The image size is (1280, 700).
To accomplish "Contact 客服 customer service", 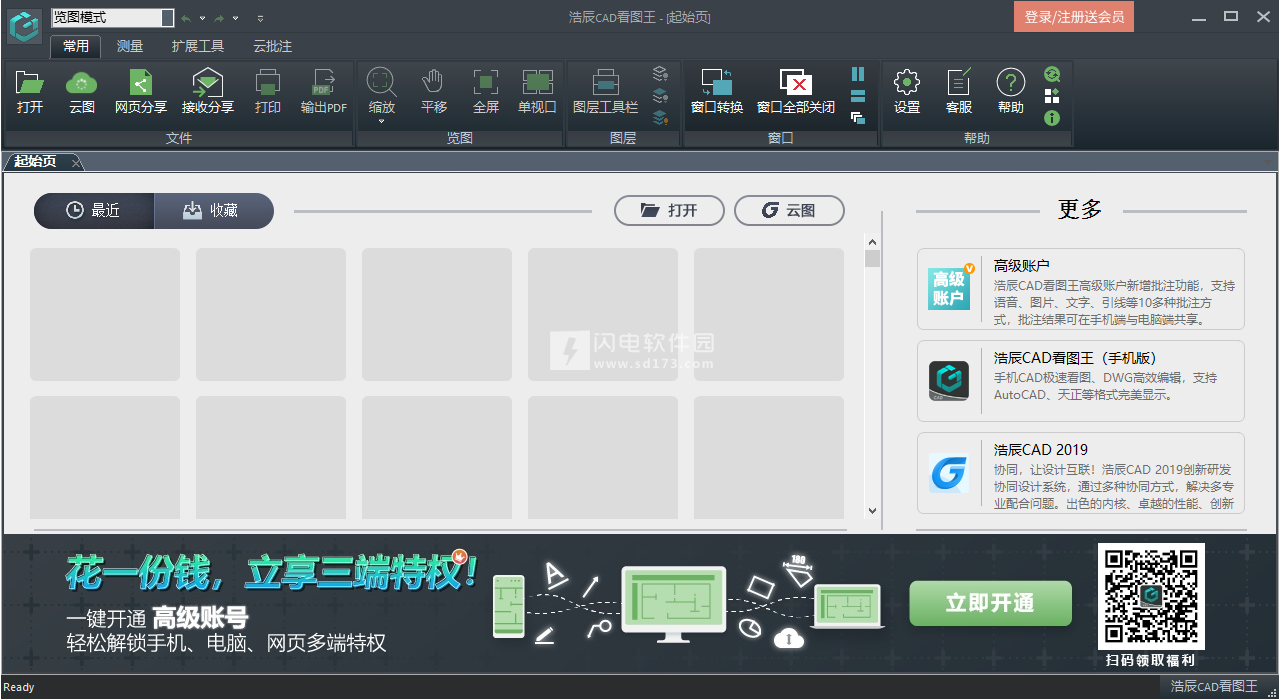I will (959, 92).
